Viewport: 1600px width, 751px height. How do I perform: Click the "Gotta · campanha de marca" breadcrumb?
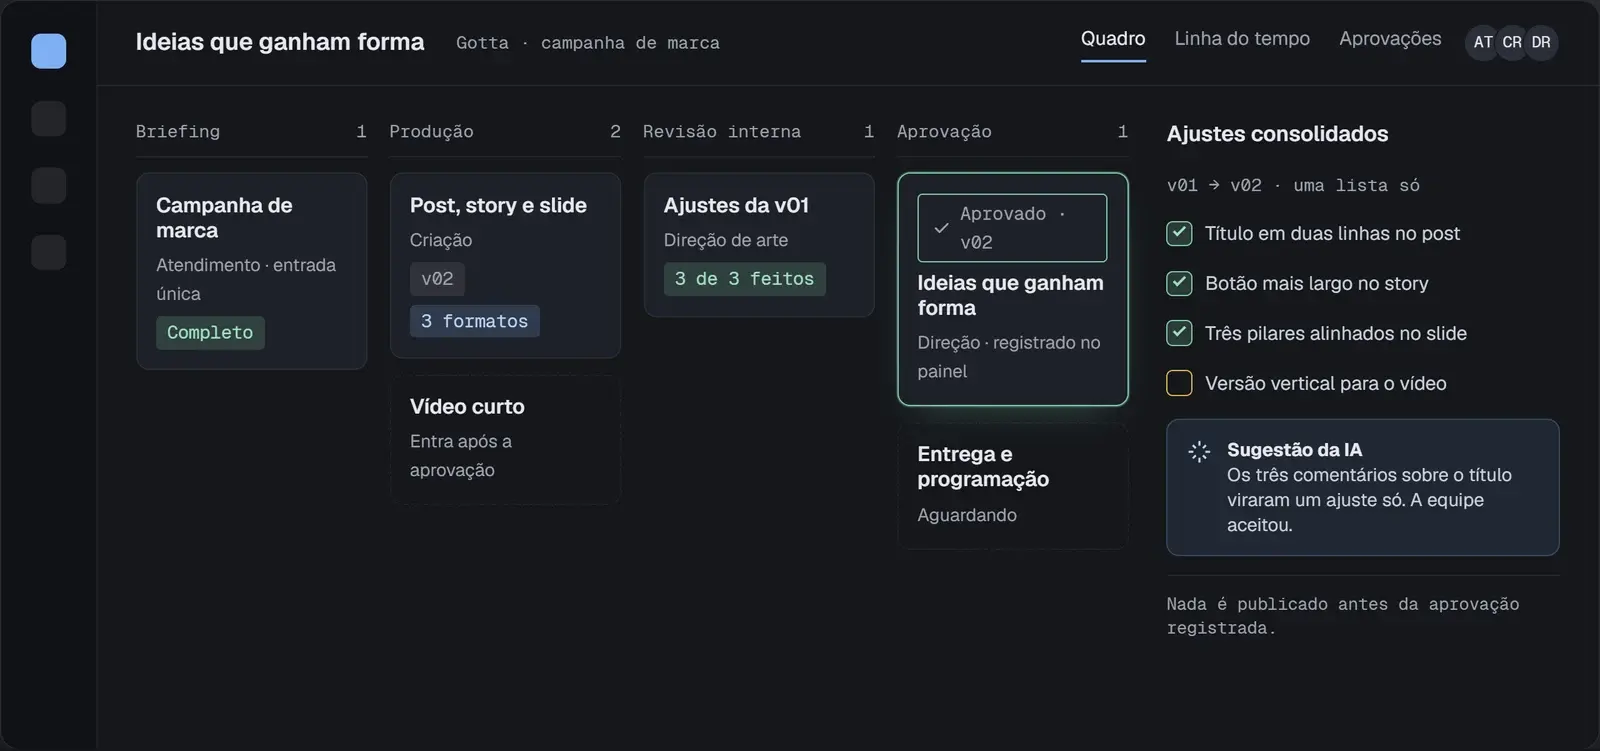(x=588, y=43)
